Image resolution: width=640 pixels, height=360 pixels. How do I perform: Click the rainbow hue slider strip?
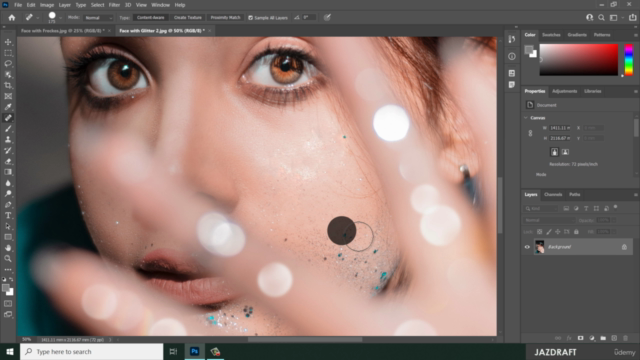629,60
